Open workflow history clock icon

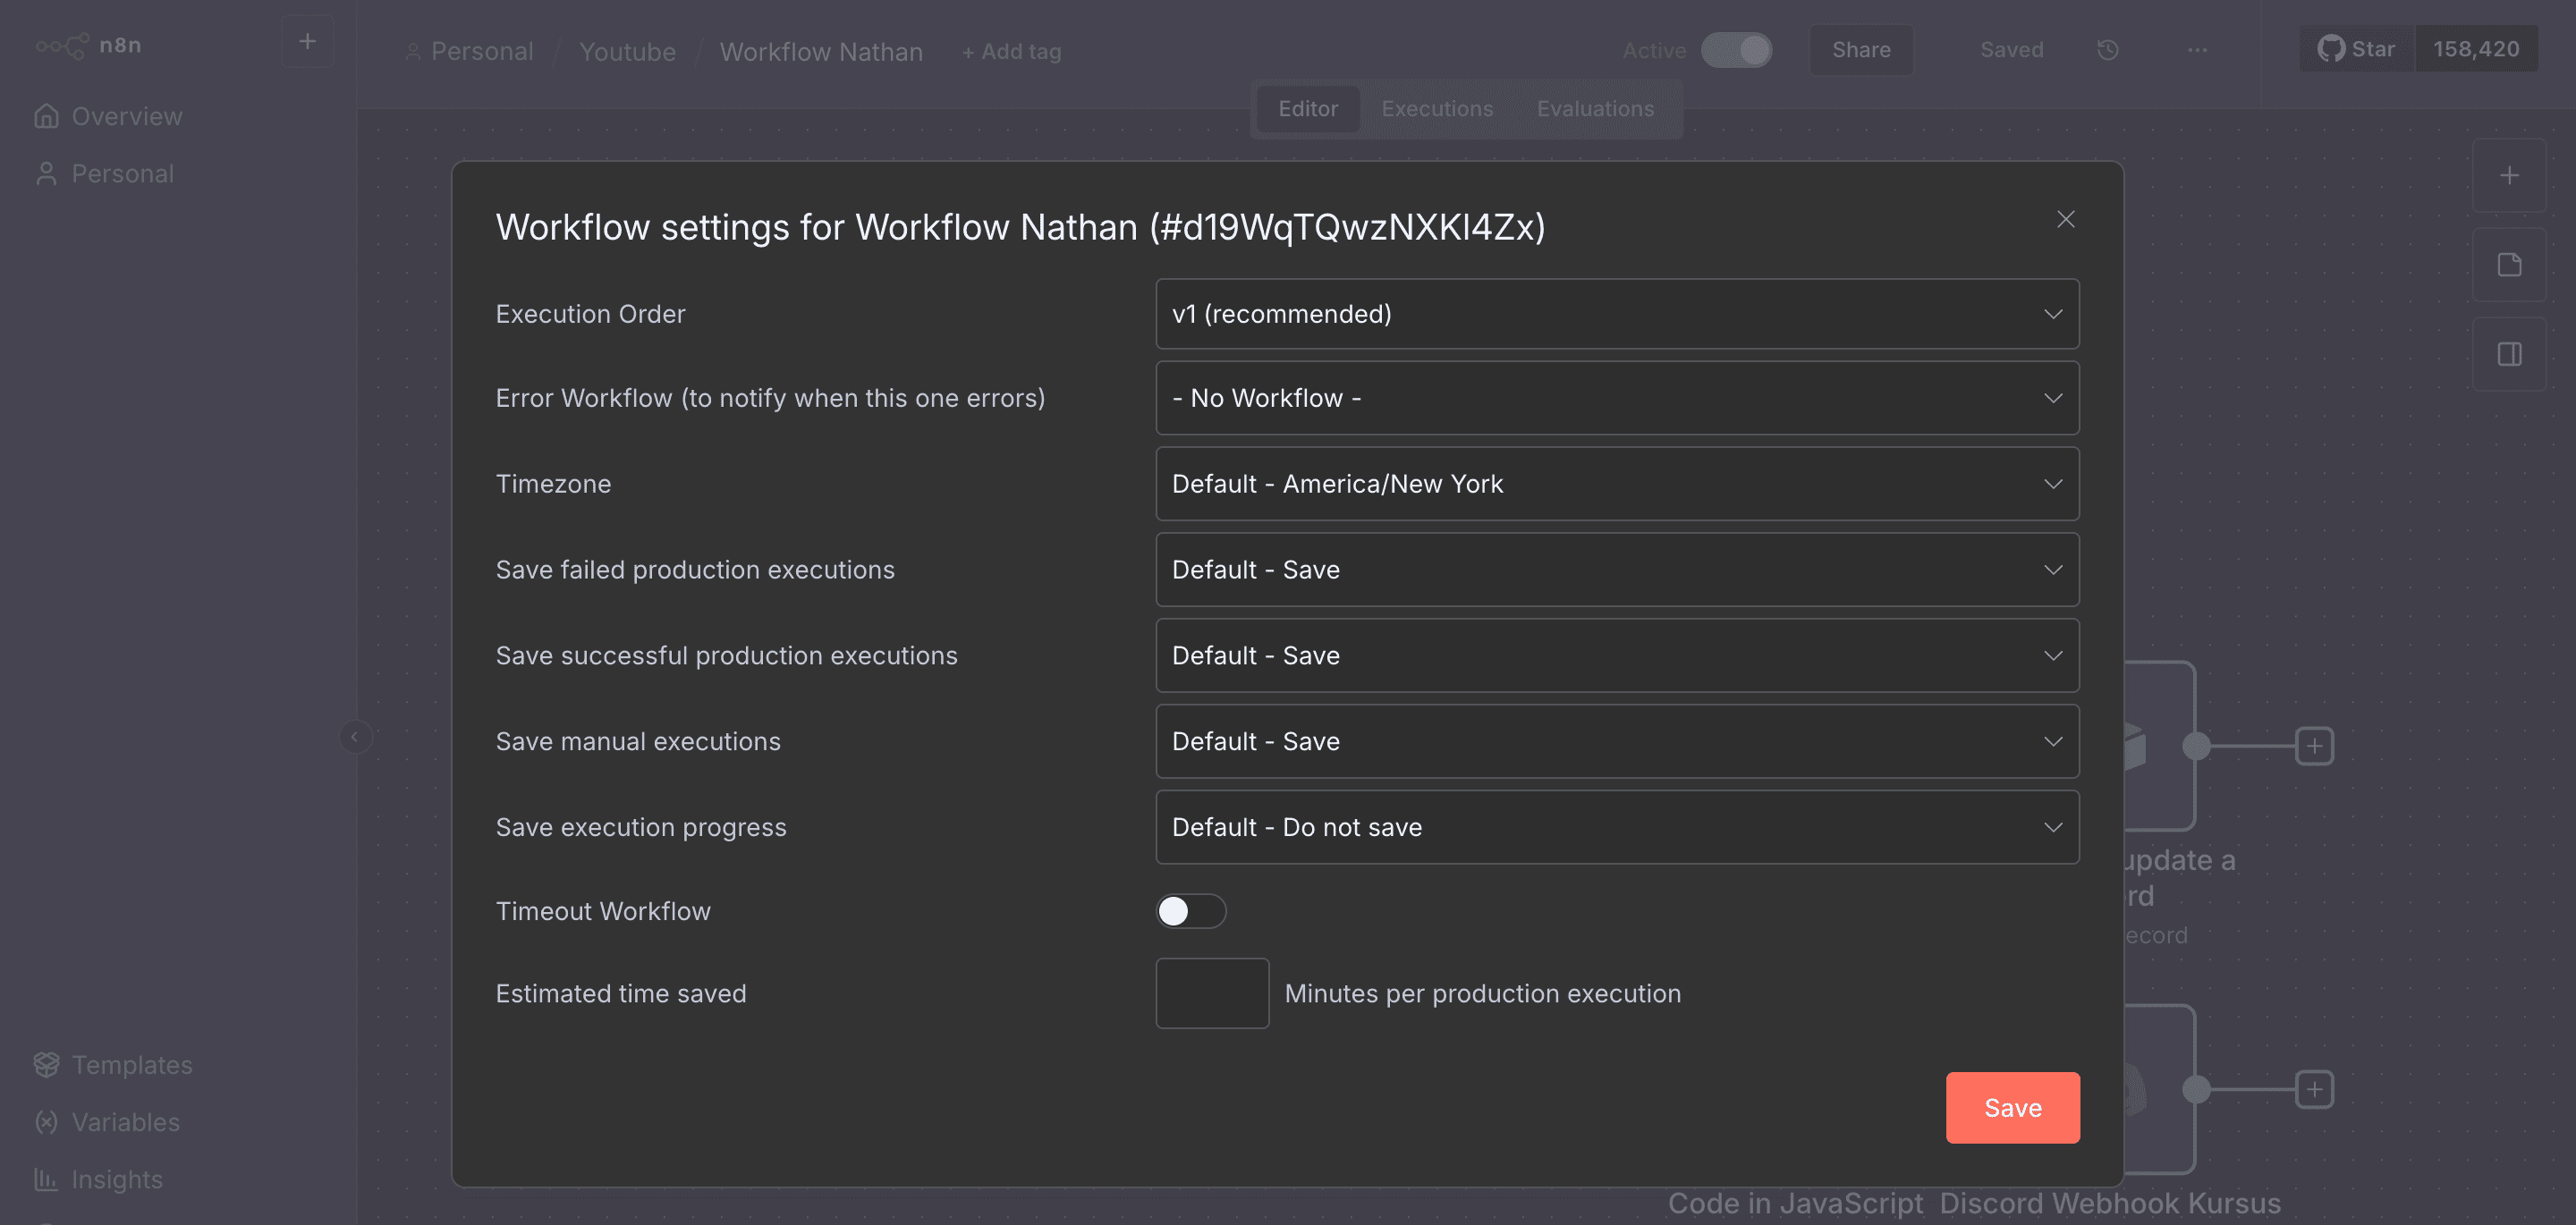point(2107,50)
